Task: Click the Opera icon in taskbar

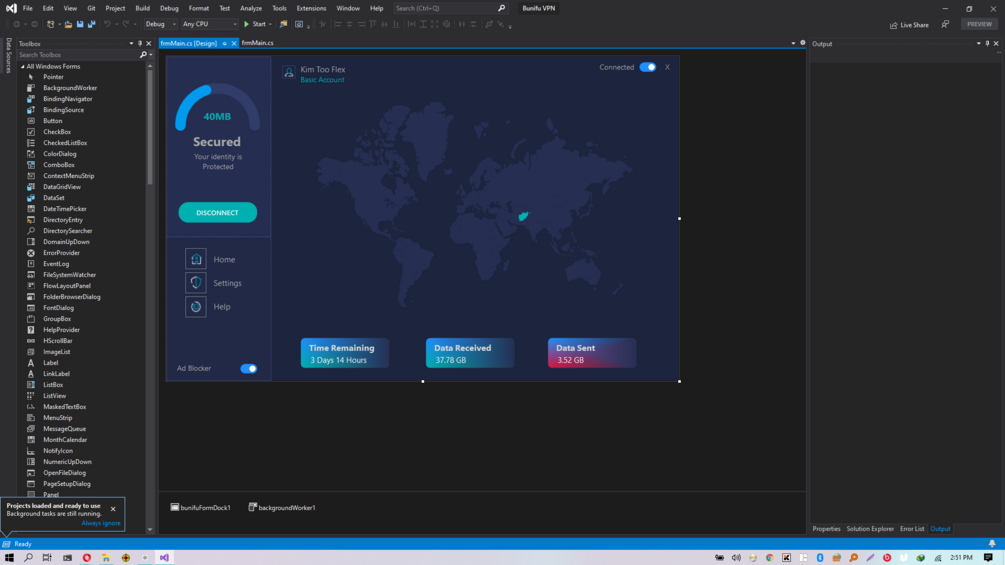Action: (87, 557)
